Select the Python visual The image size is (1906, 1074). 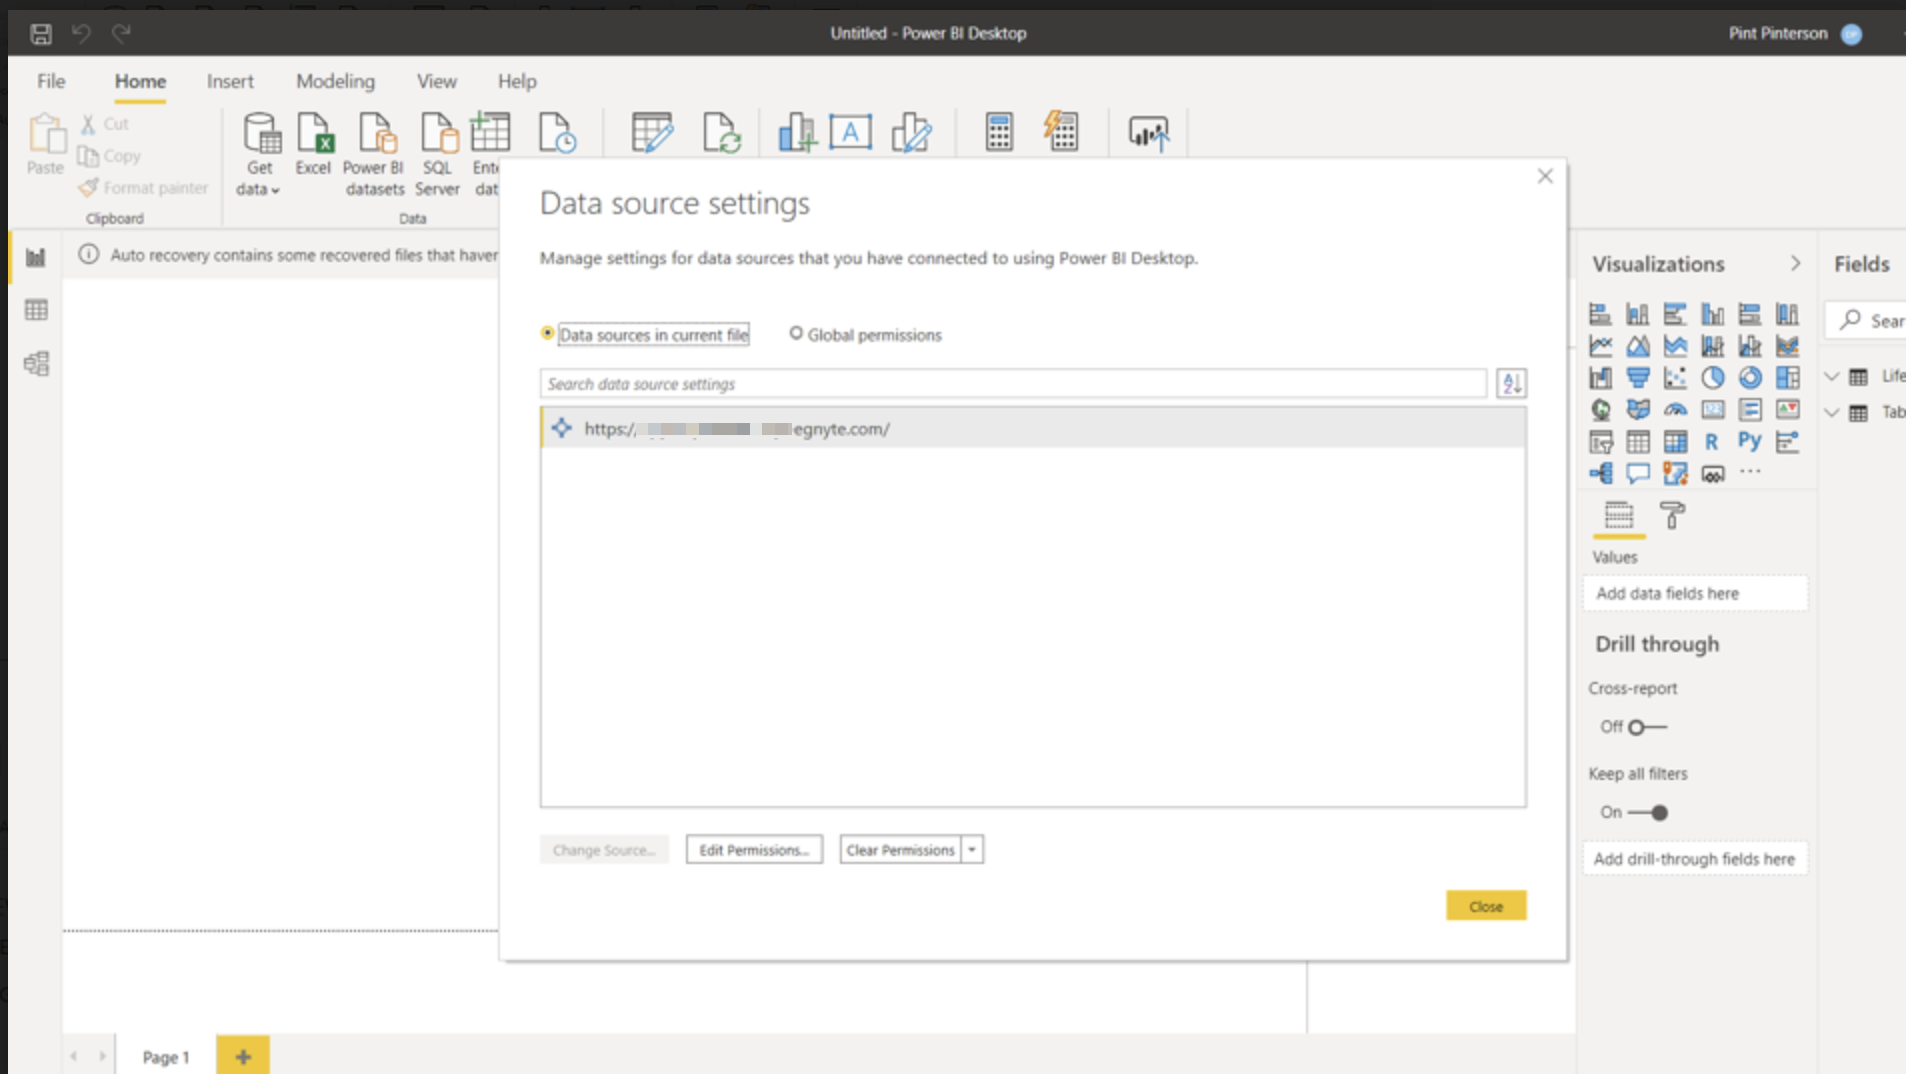click(1750, 441)
